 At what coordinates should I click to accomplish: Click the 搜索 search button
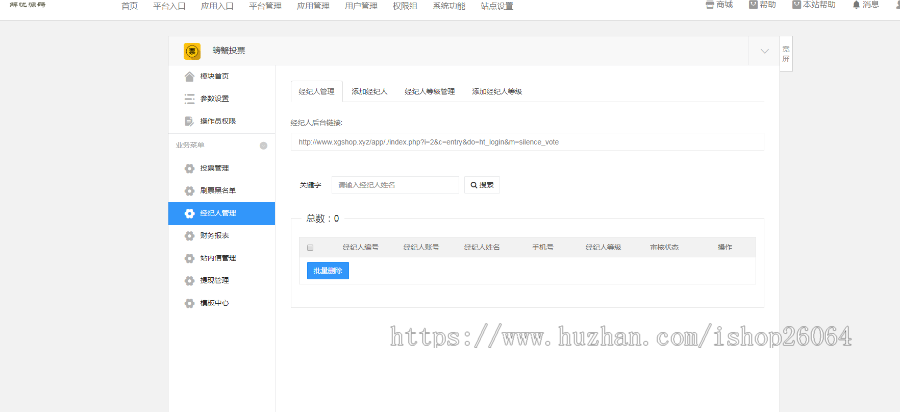(x=482, y=185)
